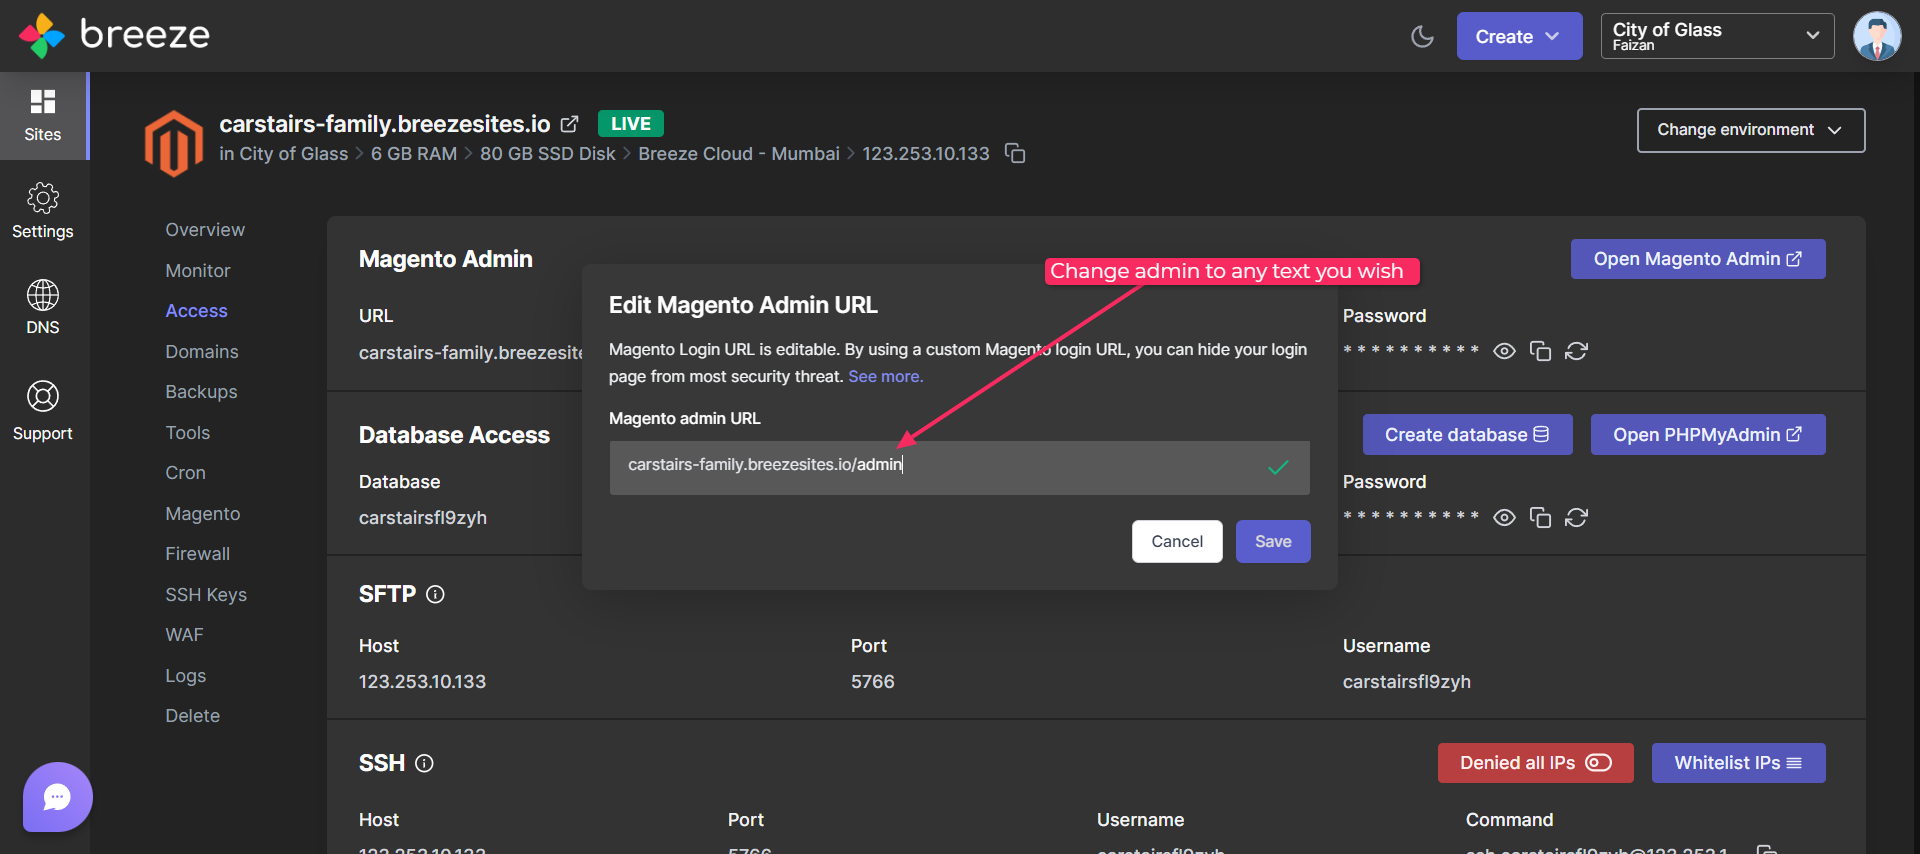Open Logs section
Screen dimensions: 1920x854
(186, 676)
